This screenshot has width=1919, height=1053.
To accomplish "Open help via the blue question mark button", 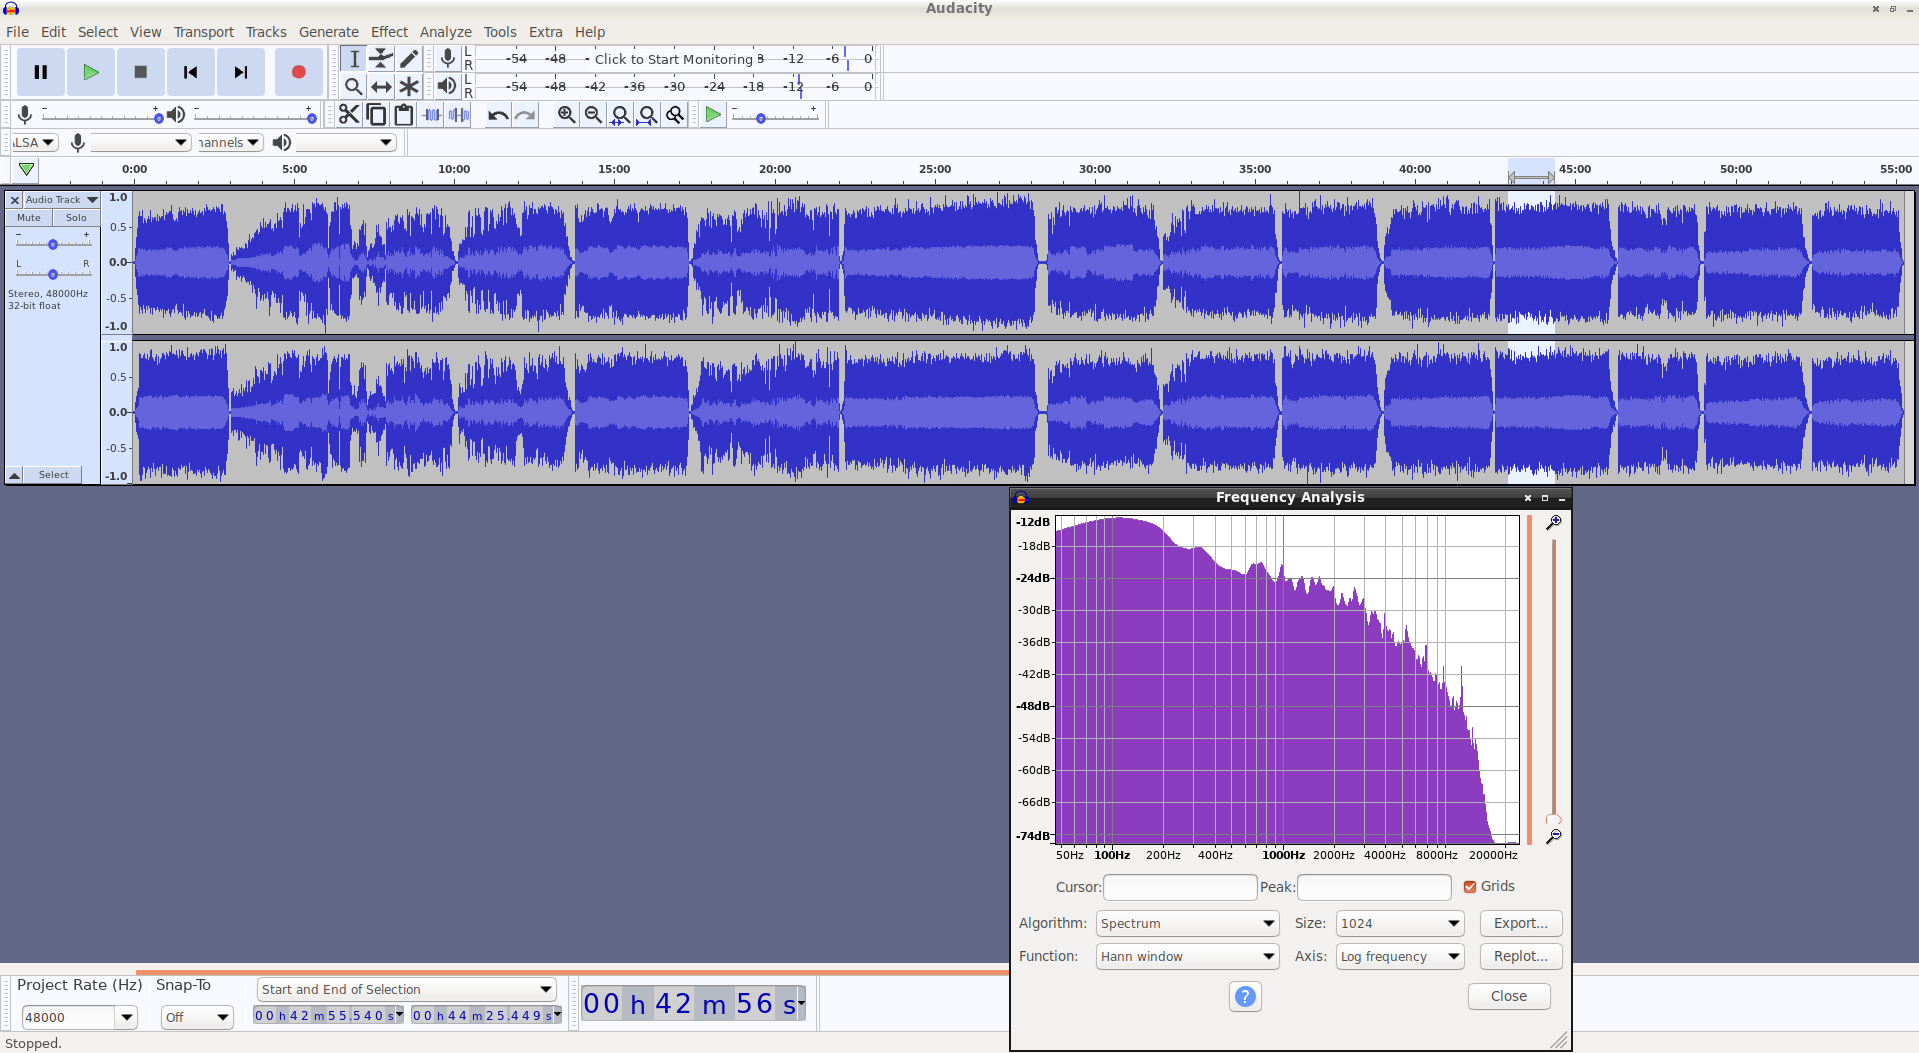I will (x=1245, y=996).
